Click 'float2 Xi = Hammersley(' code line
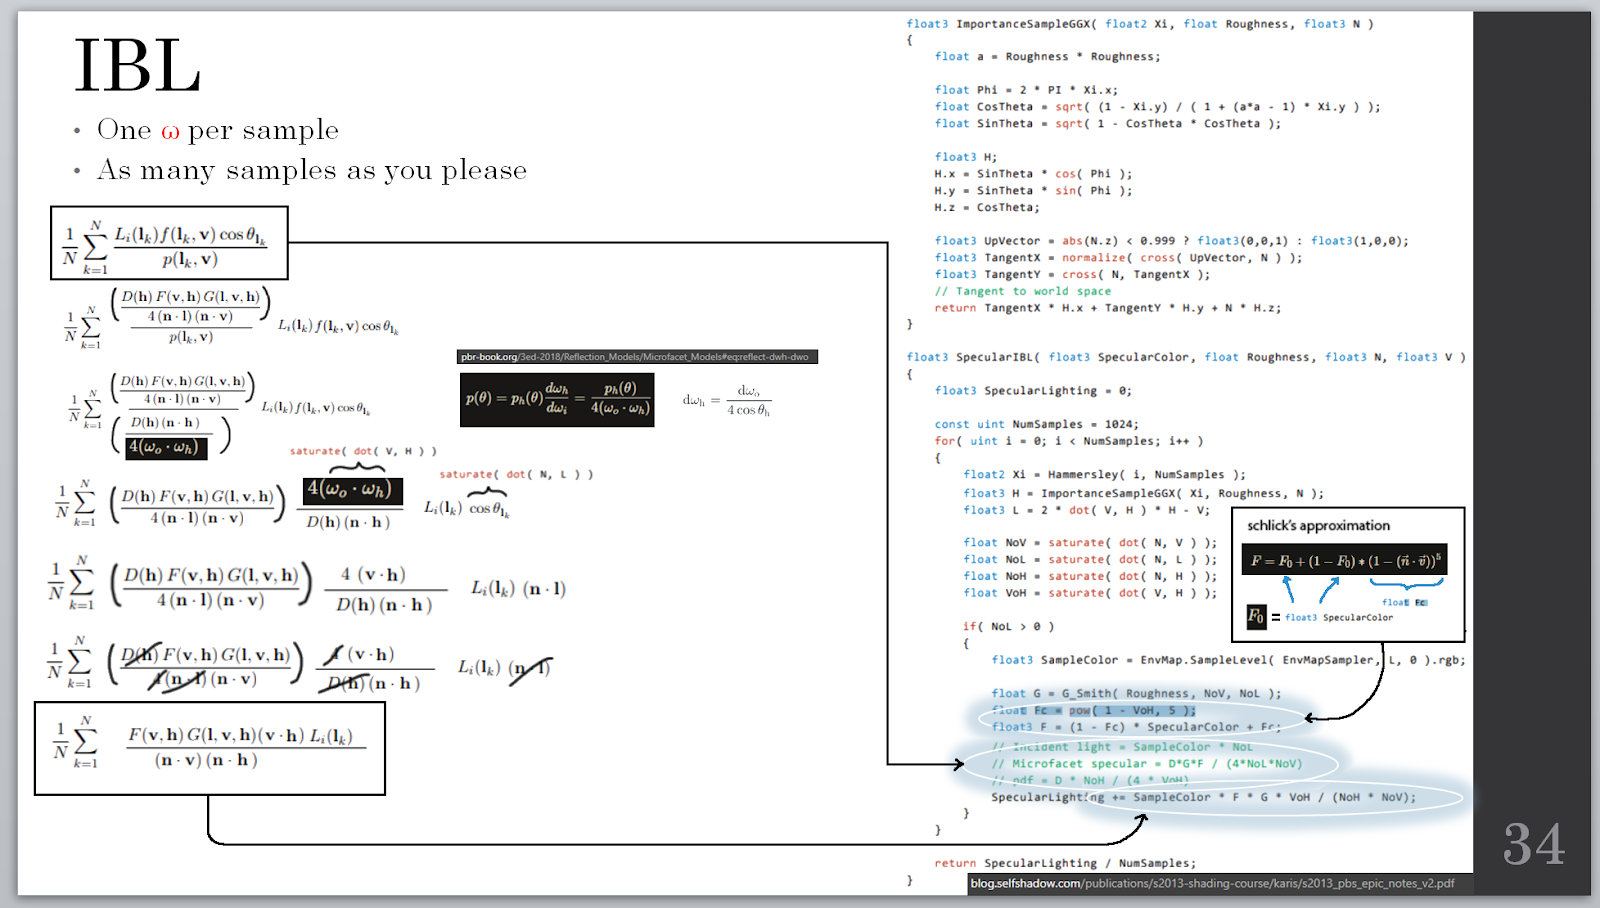The height and width of the screenshot is (908, 1600). 1105,475
